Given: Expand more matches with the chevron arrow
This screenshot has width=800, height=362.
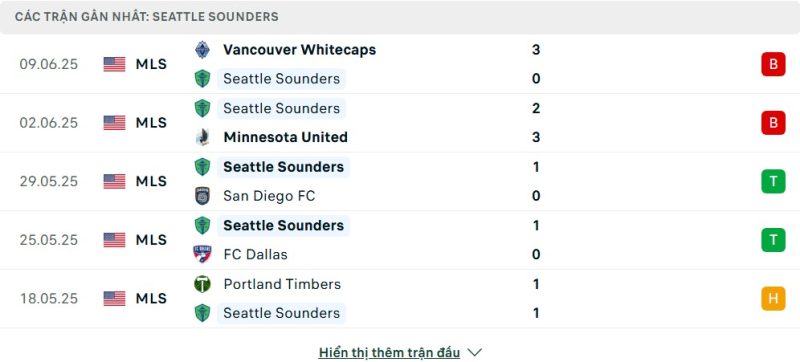Looking at the screenshot, I should point(474,352).
